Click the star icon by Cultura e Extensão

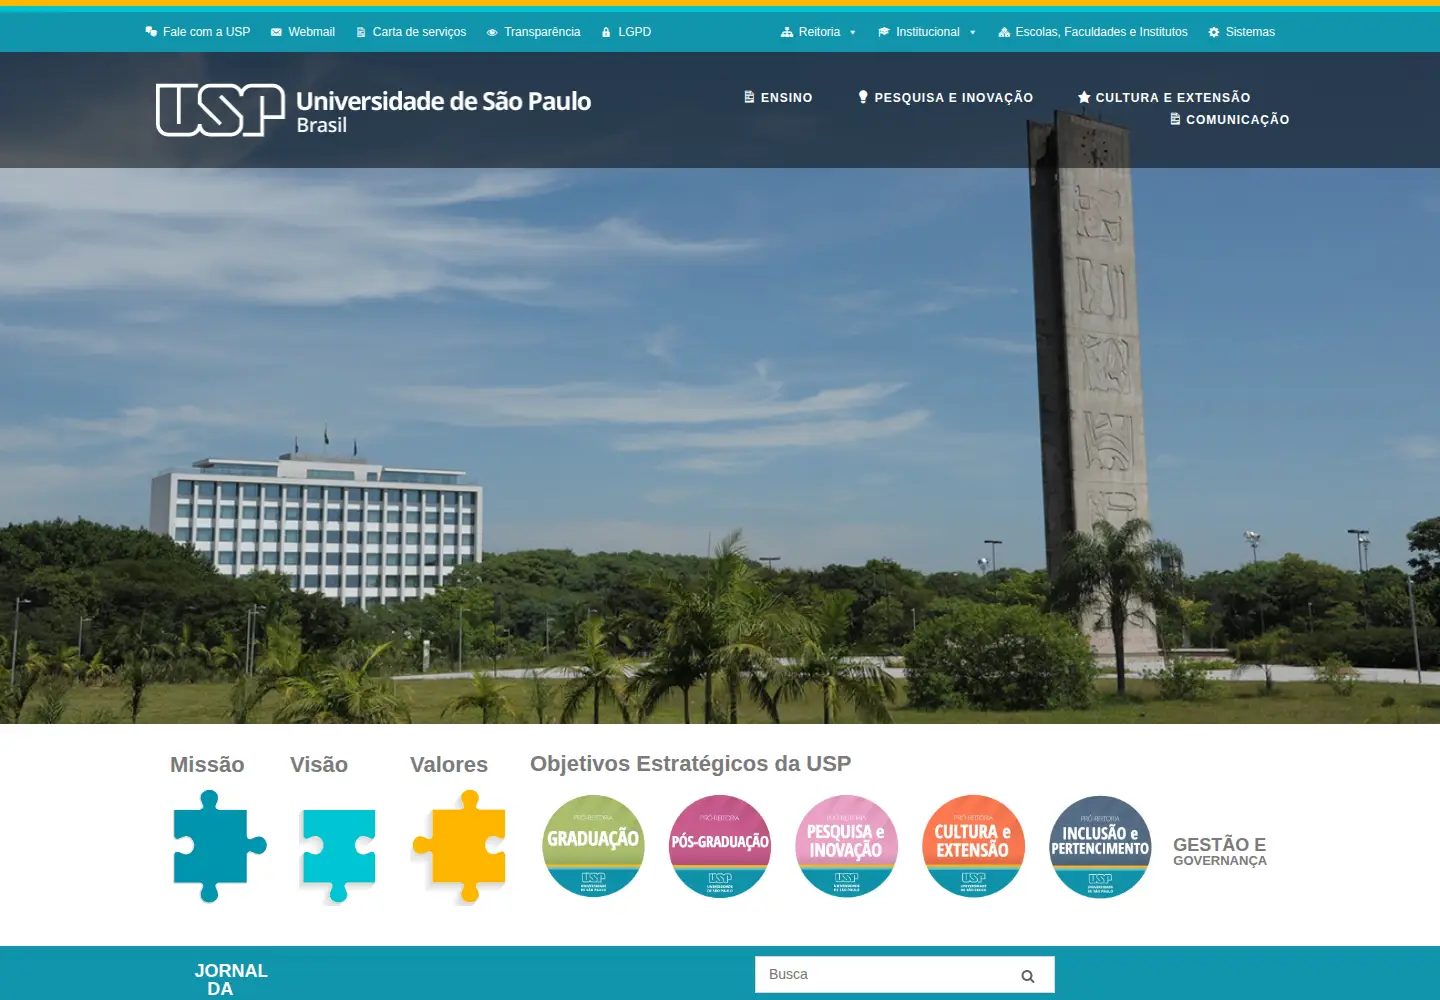coord(1084,97)
